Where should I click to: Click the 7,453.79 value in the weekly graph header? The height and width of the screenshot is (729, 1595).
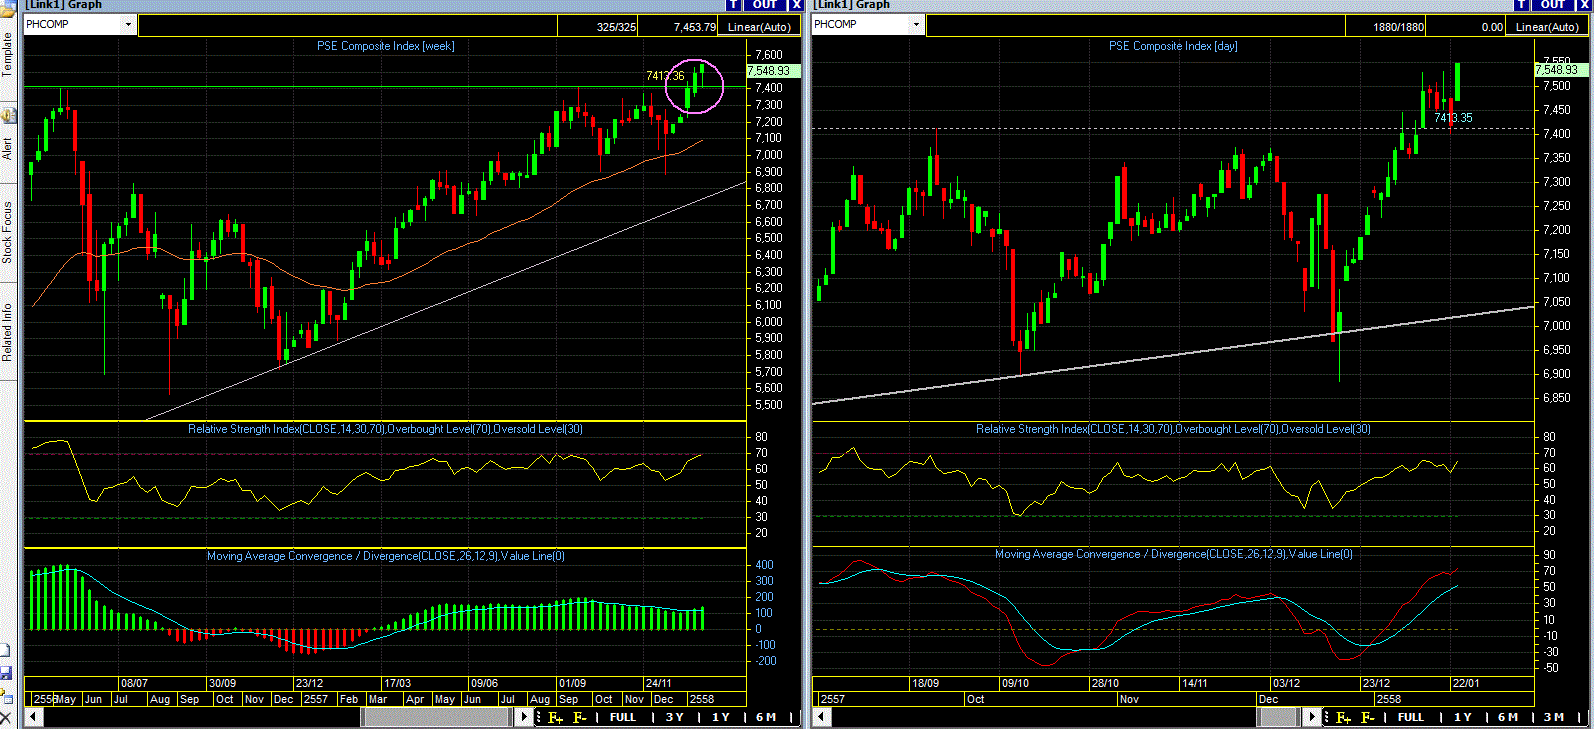tap(695, 27)
